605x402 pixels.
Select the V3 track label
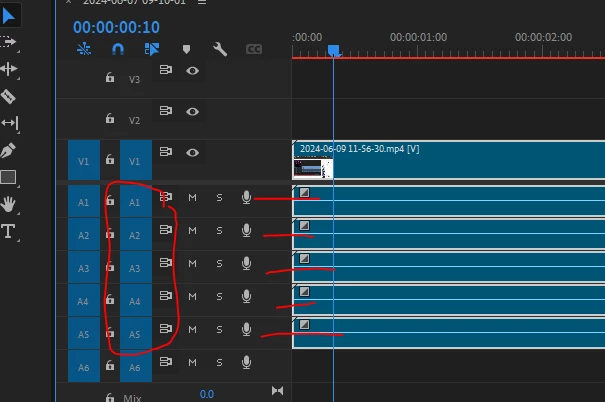[134, 79]
